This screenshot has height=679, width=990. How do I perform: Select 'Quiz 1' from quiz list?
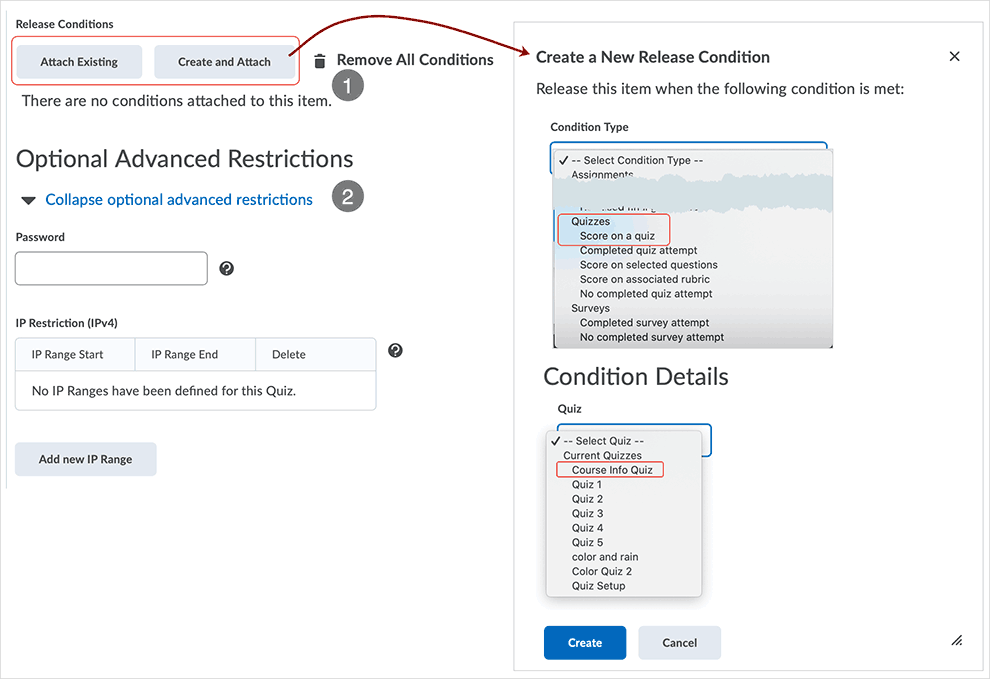point(587,484)
